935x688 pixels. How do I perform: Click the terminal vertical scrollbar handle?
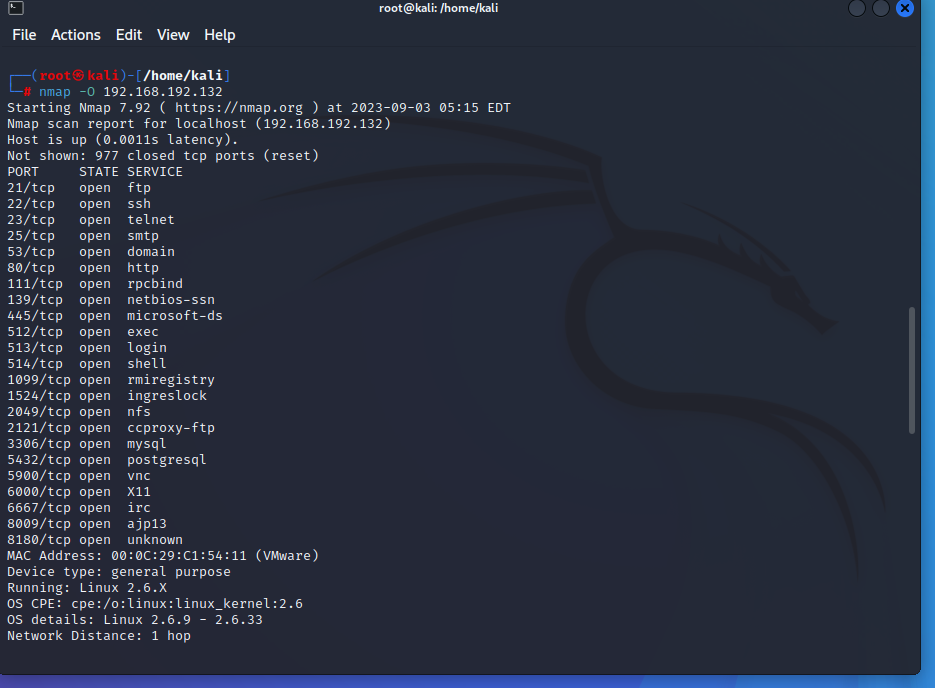coord(911,370)
